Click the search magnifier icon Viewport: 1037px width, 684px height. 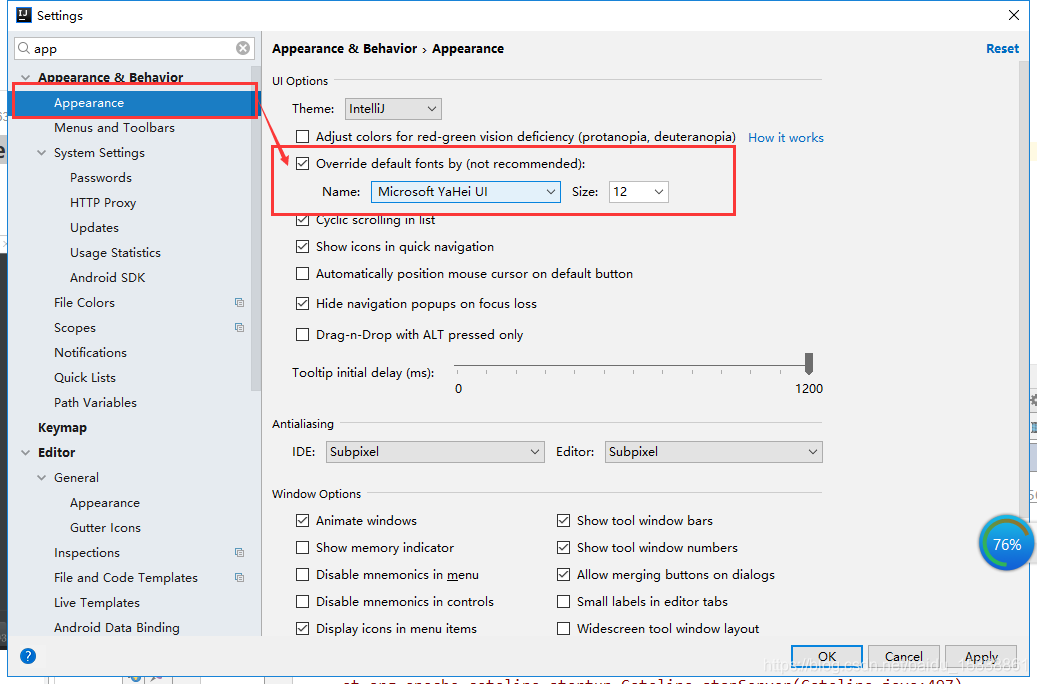(24, 48)
